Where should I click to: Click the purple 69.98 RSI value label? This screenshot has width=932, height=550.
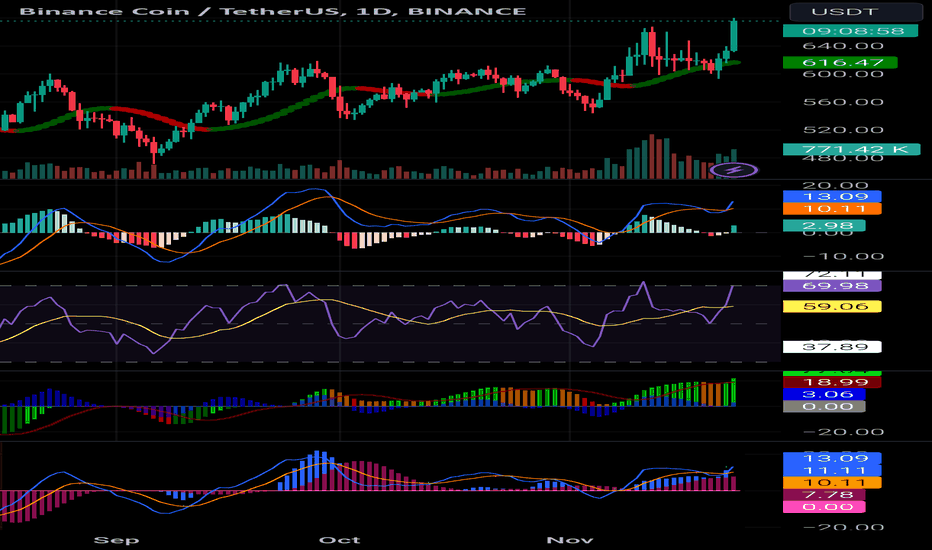pos(832,285)
